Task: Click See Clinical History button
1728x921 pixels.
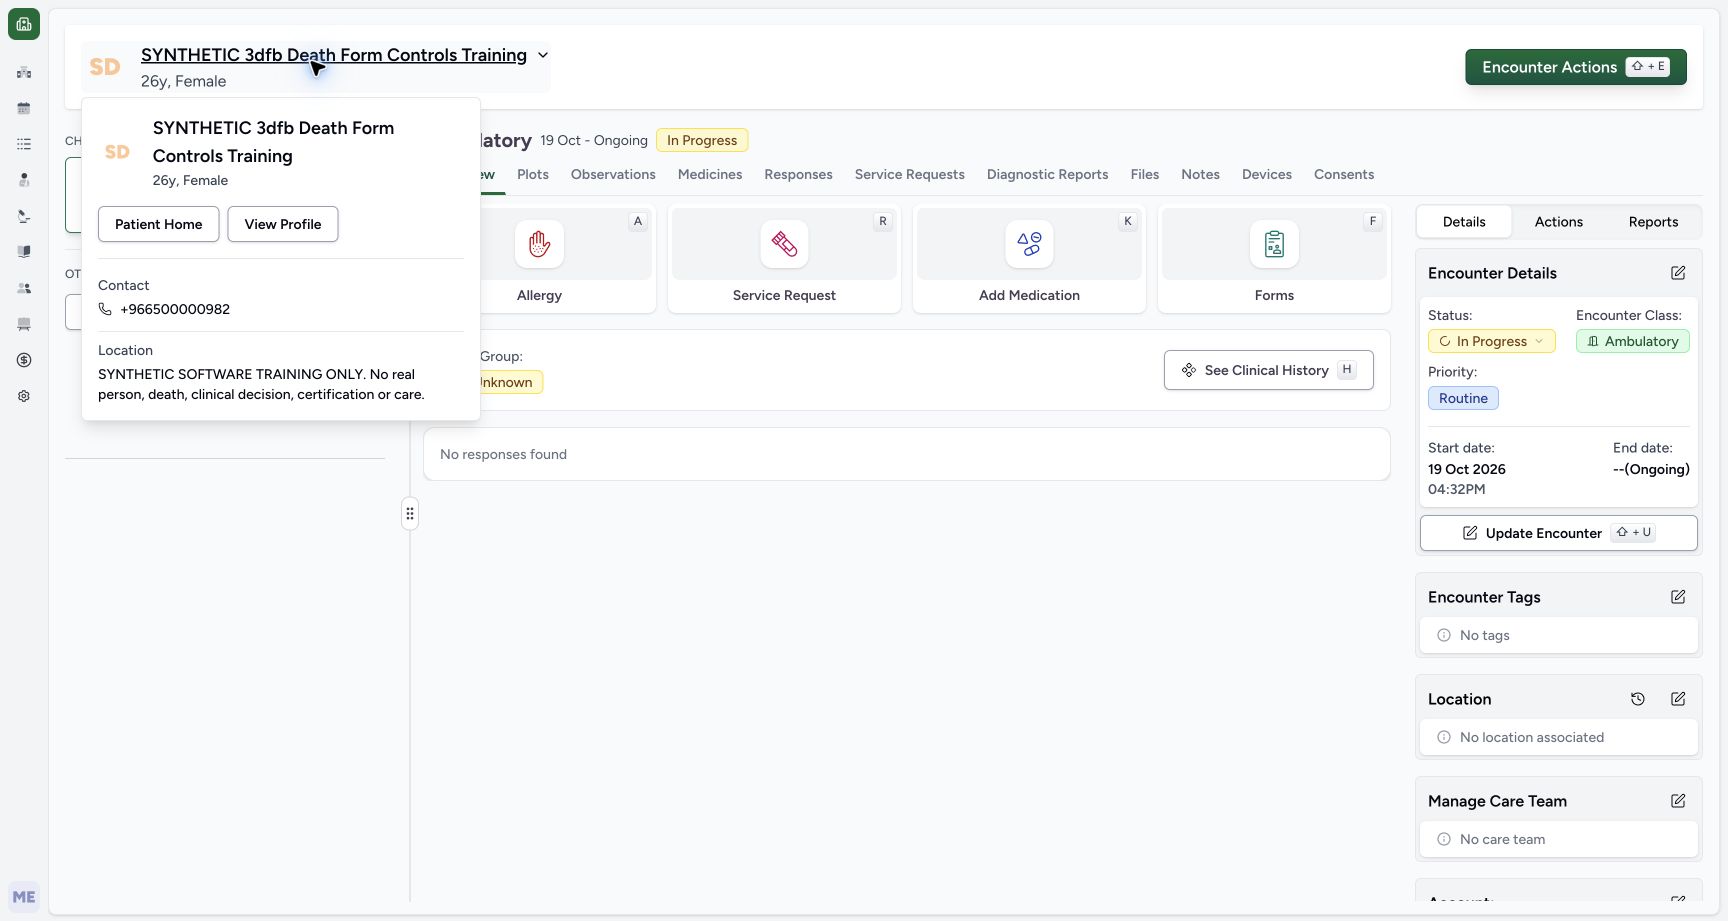Action: [x=1268, y=370]
